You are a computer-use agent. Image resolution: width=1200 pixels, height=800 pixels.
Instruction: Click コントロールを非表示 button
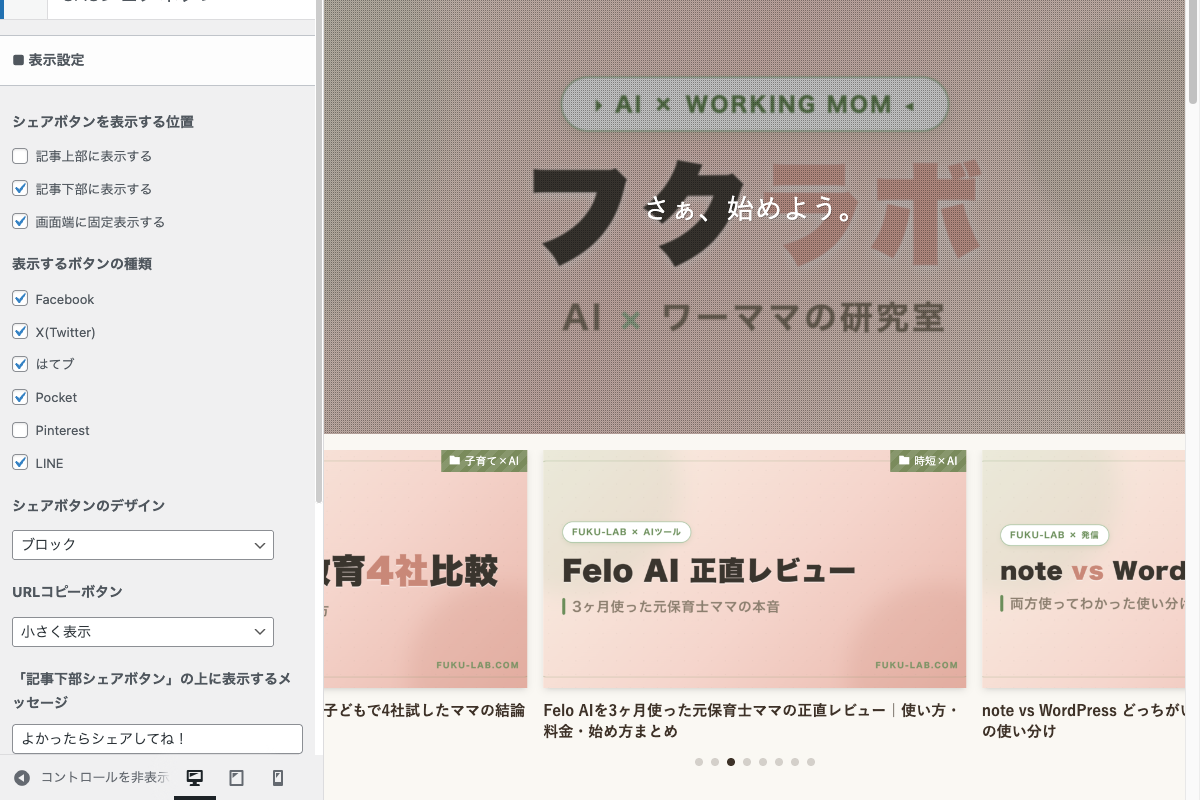(91, 778)
